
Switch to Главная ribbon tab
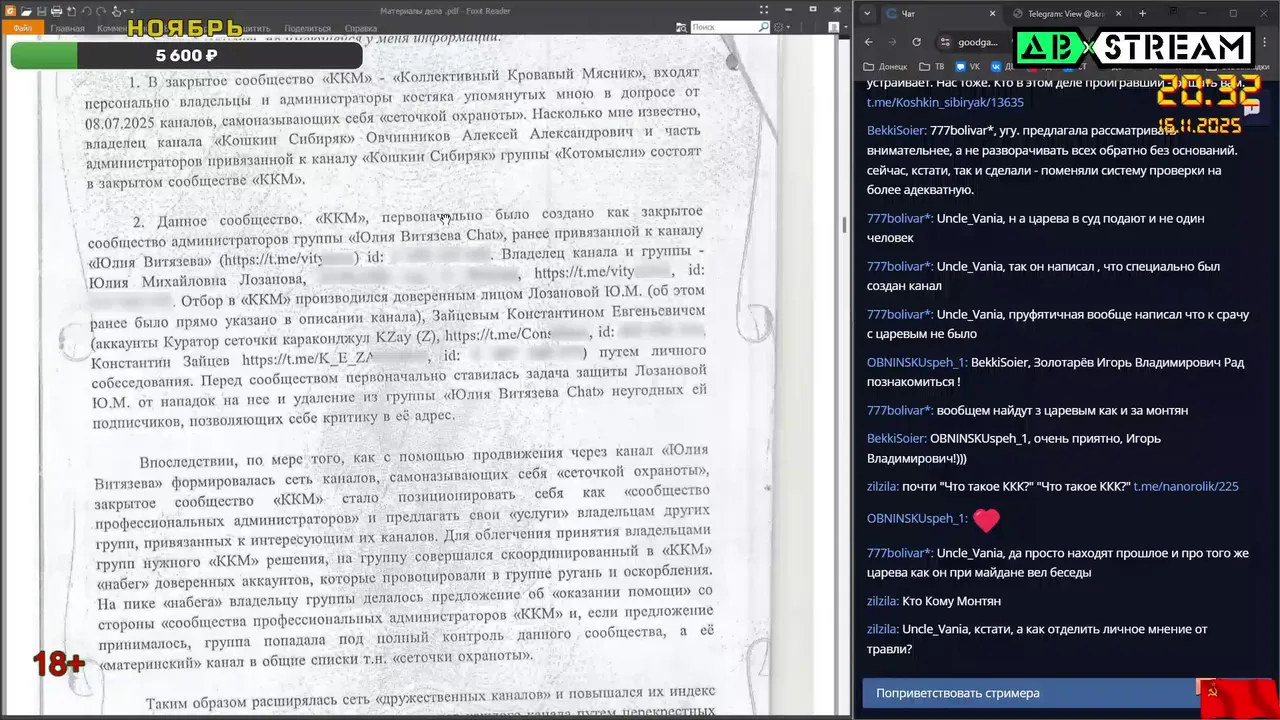tap(68, 28)
